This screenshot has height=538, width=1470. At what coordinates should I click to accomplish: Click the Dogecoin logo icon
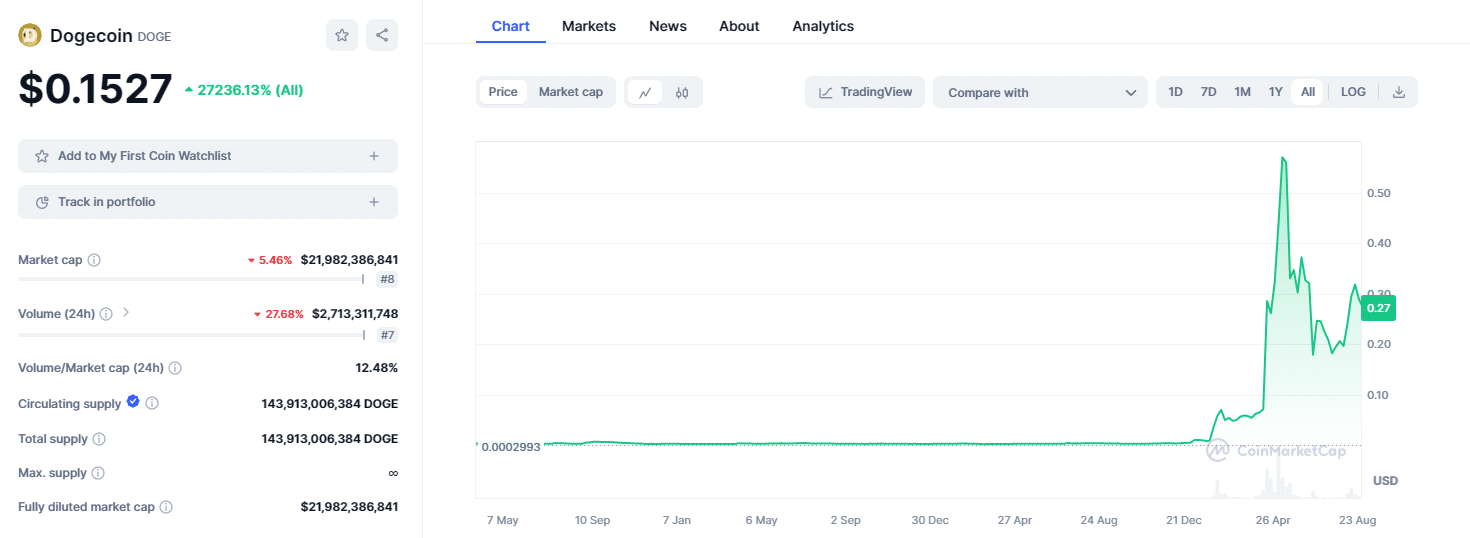point(29,35)
